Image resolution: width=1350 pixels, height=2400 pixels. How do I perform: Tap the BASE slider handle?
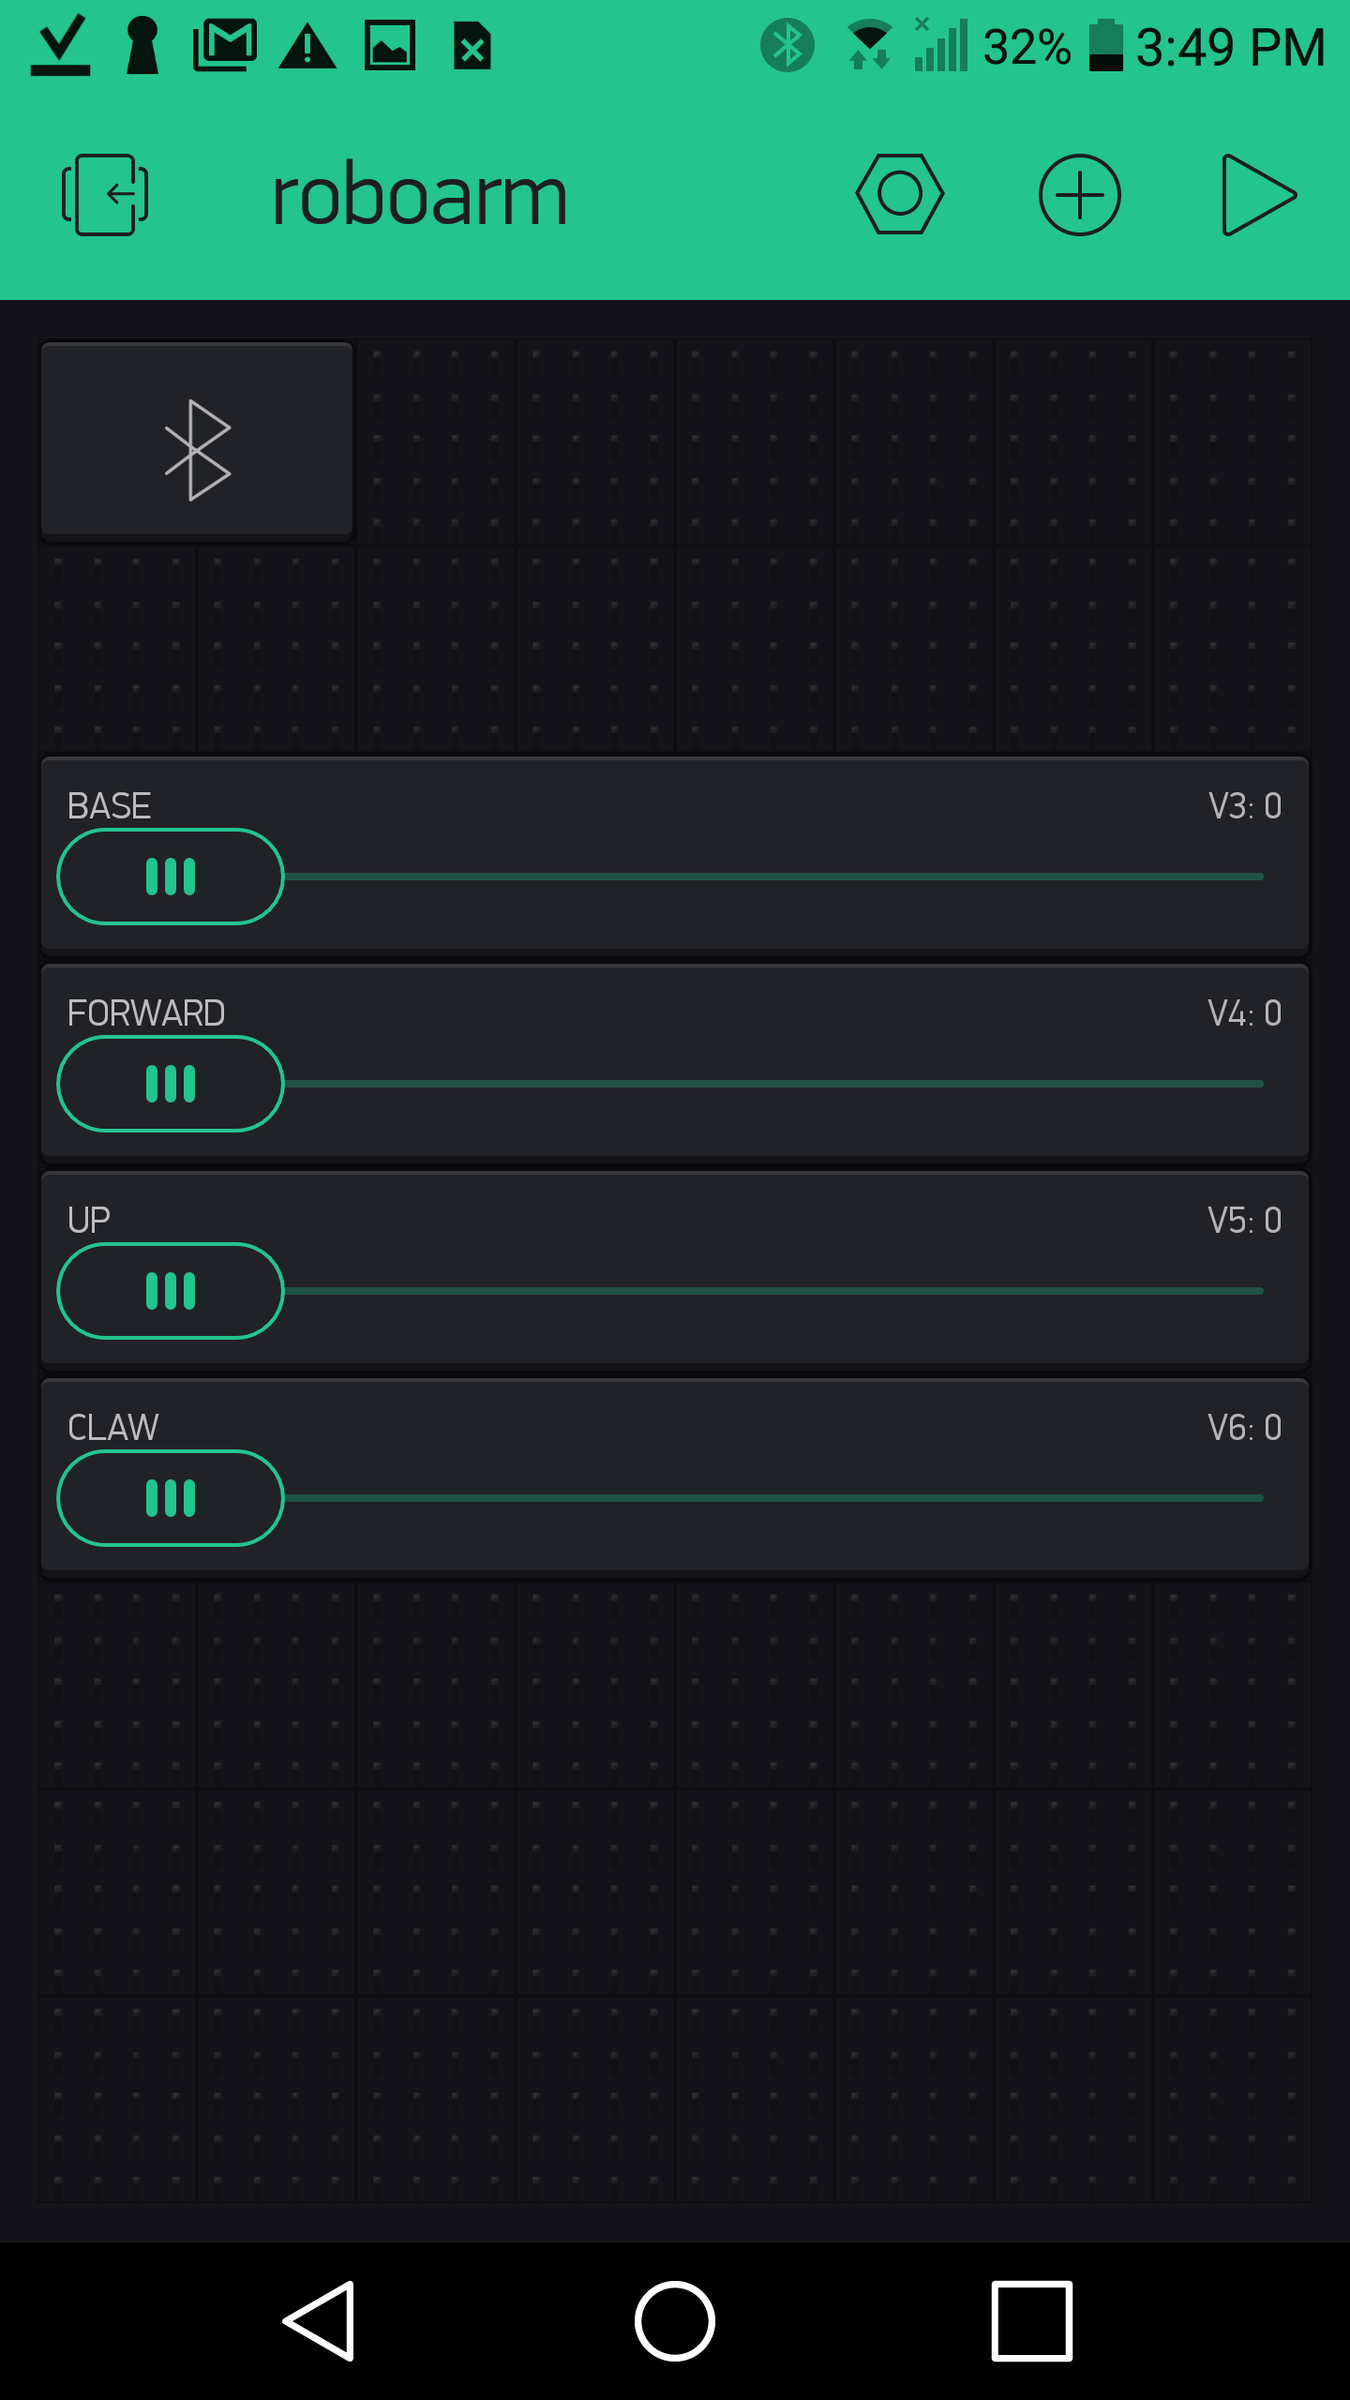171,877
